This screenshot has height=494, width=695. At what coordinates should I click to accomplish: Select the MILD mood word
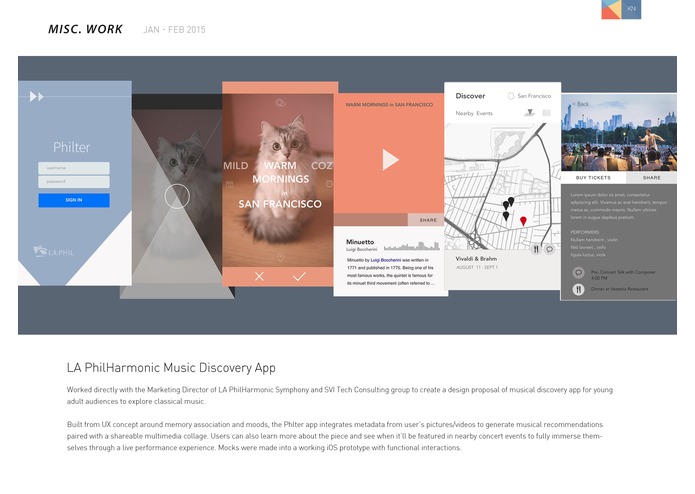pyautogui.click(x=235, y=166)
